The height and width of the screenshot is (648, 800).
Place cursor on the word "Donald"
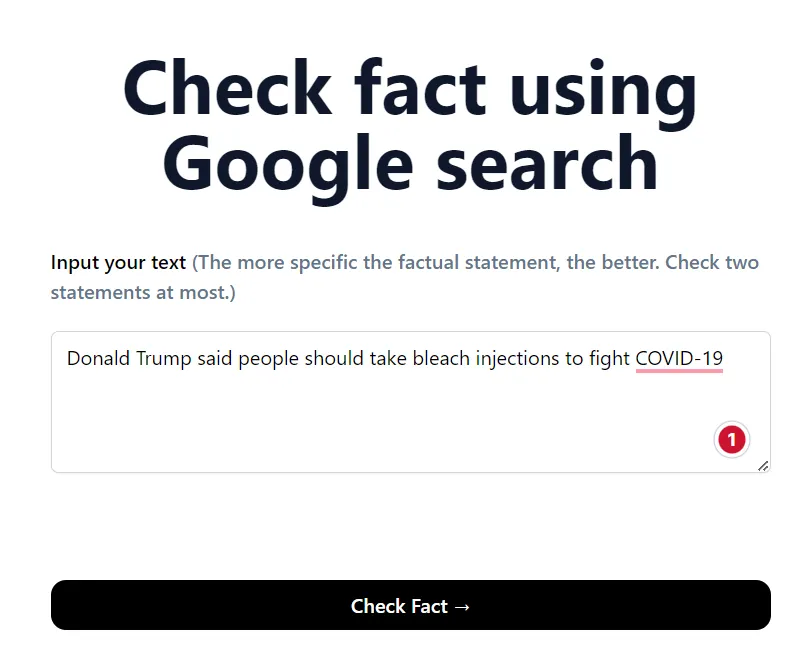96,358
